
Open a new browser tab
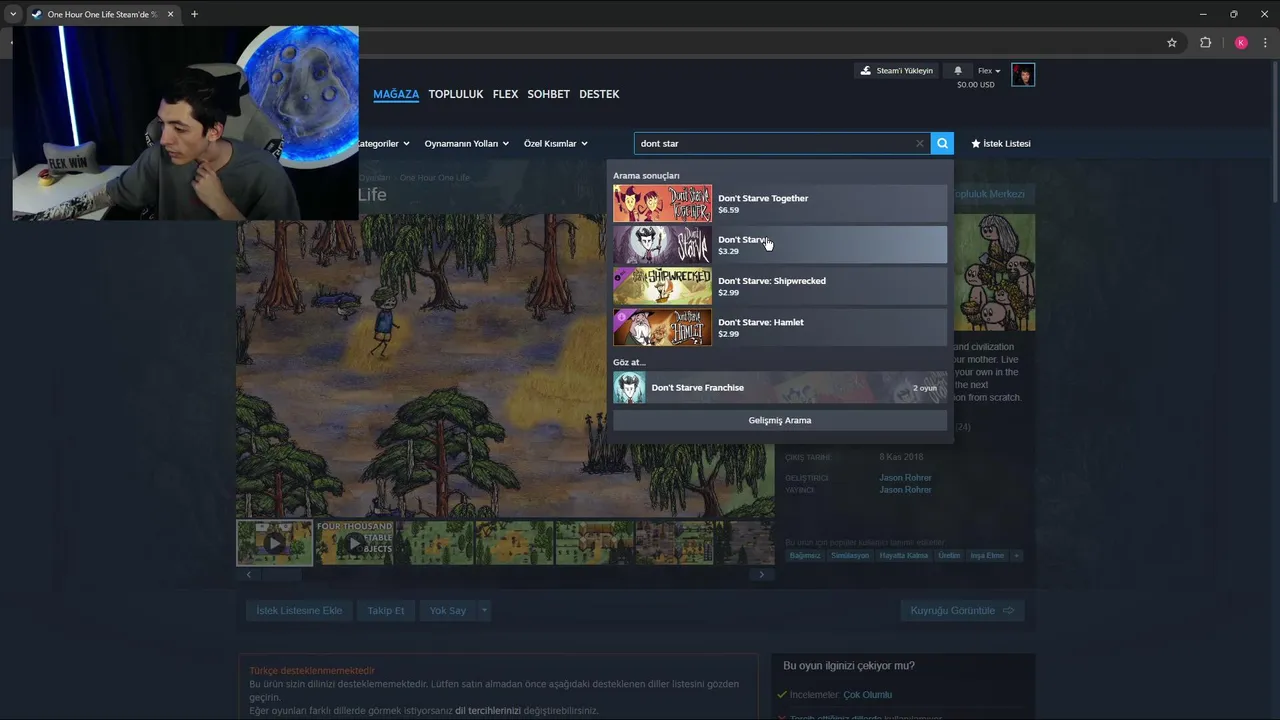pos(194,14)
